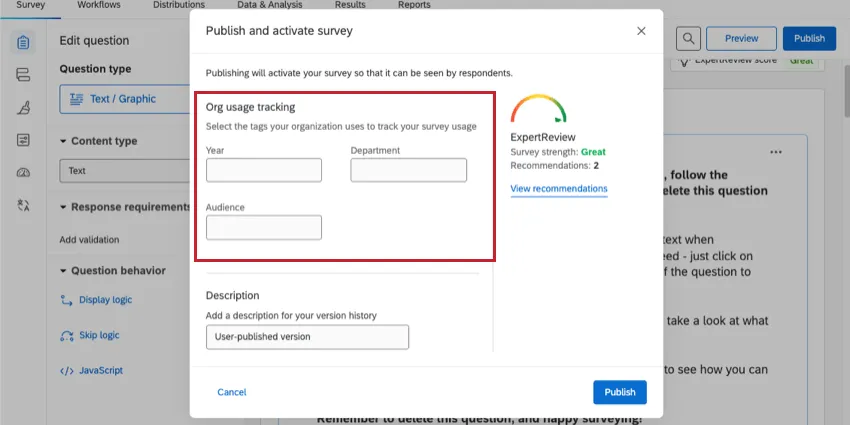850x425 pixels.
Task: Switch to the Survey tab
Action: click(x=30, y=5)
